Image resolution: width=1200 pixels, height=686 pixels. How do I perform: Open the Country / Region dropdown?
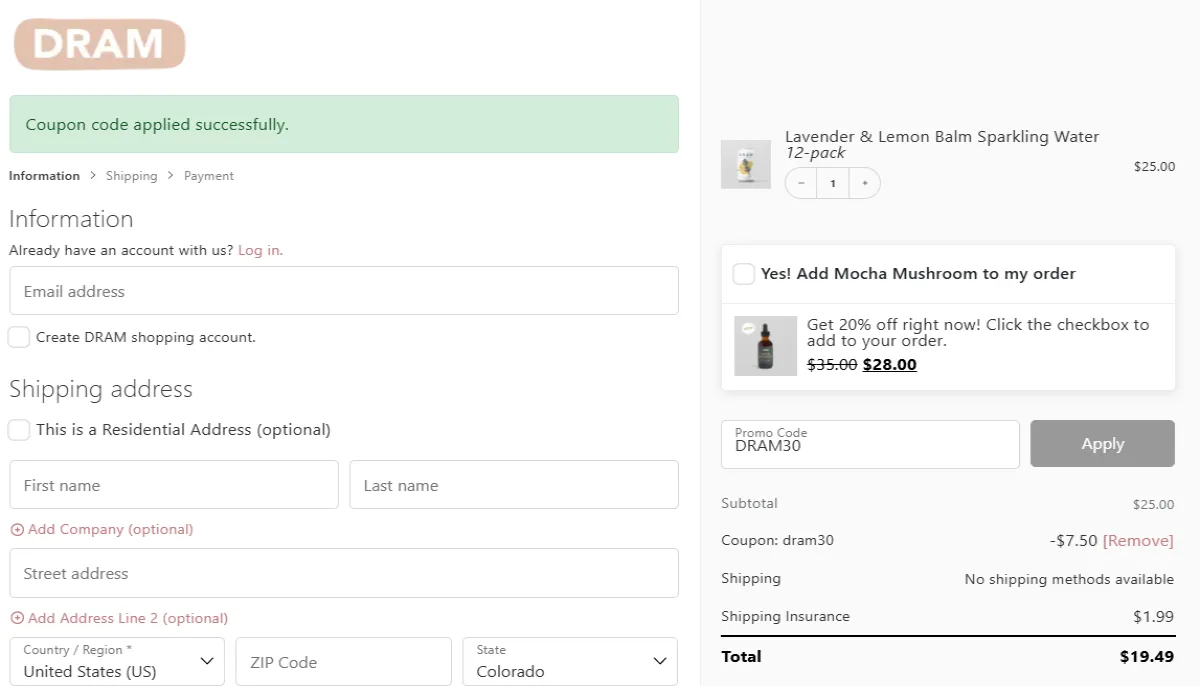(x=117, y=662)
